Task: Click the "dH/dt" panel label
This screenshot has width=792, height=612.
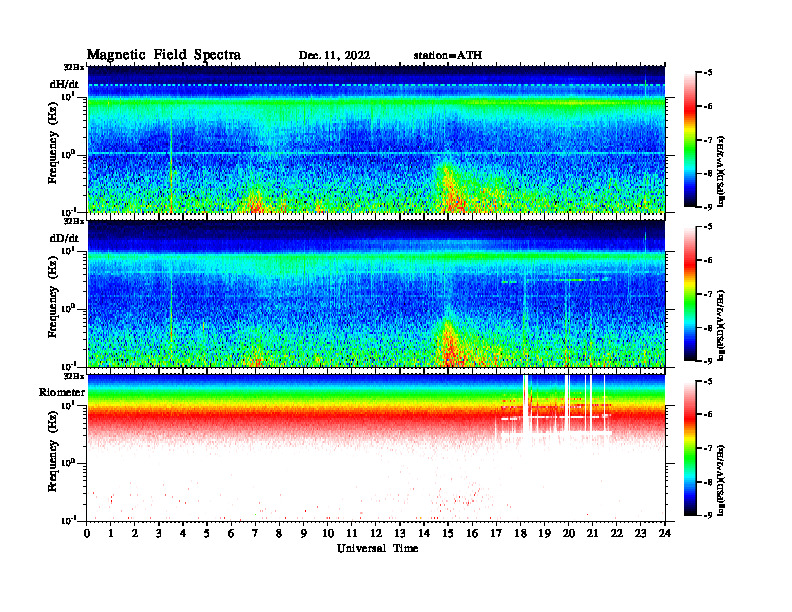Action: click(x=64, y=84)
